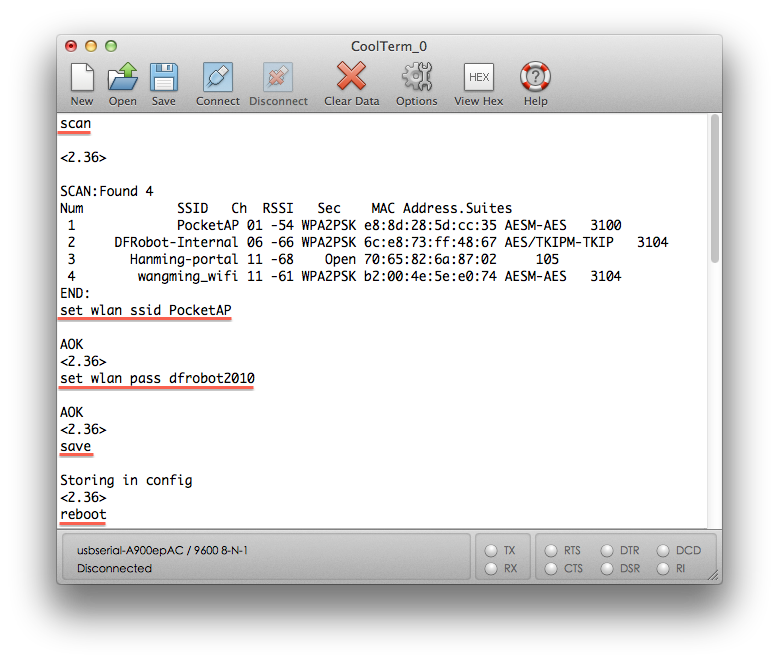Click the DSR status indicator
The width and height of the screenshot is (779, 663).
tap(607, 569)
